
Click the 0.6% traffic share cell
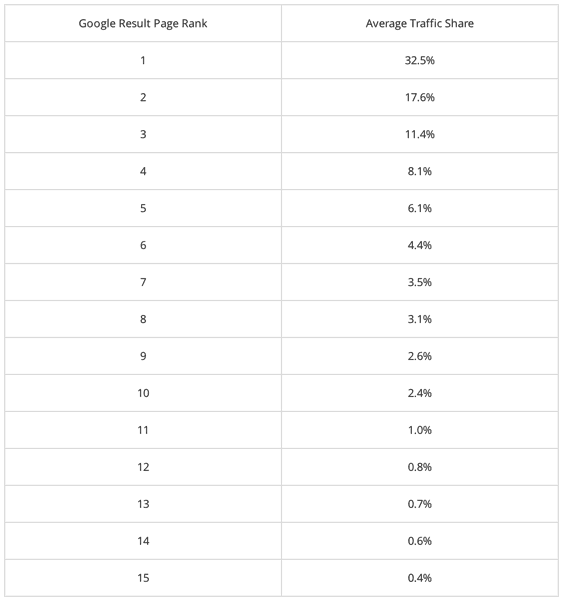click(x=420, y=541)
